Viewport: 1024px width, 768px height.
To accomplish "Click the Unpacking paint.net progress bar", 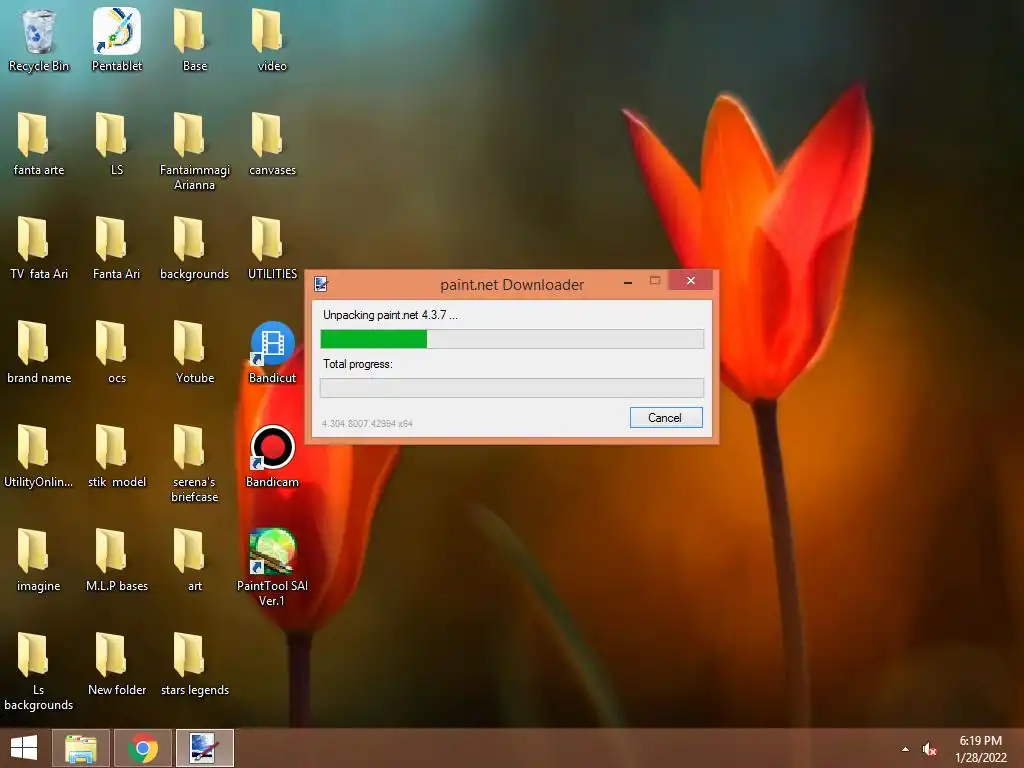I will point(512,339).
